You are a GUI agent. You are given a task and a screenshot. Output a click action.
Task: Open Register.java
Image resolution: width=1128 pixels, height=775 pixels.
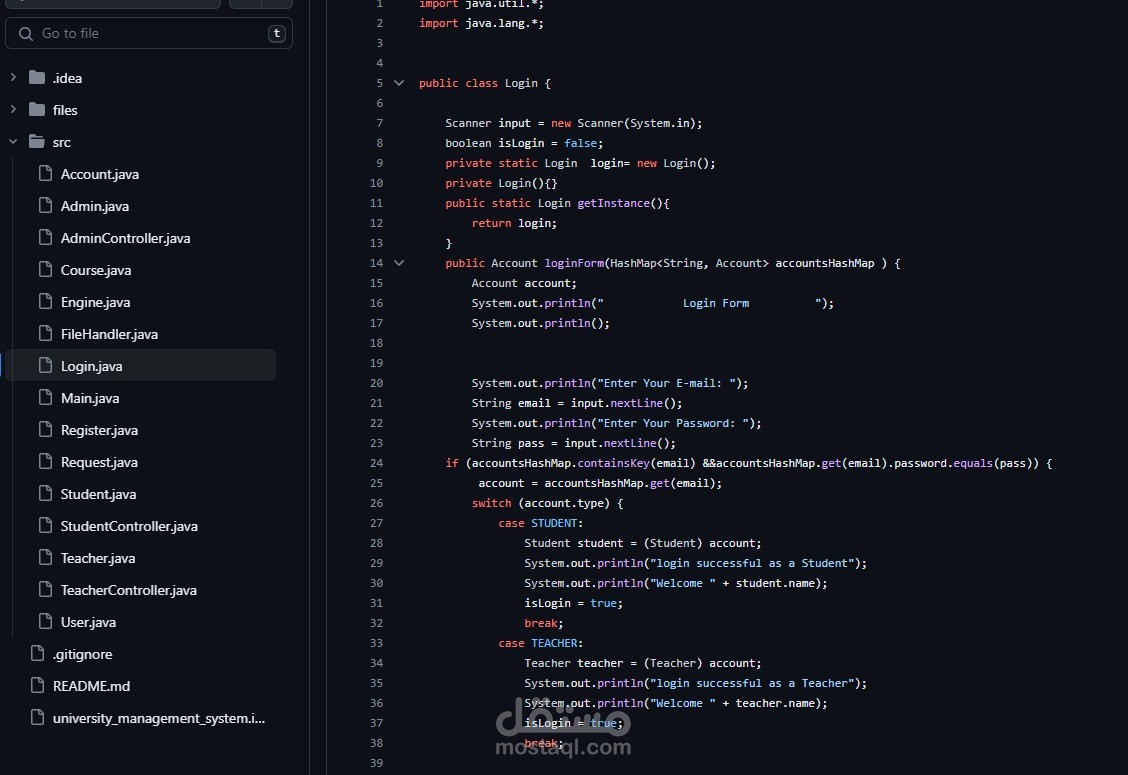pyautogui.click(x=99, y=430)
